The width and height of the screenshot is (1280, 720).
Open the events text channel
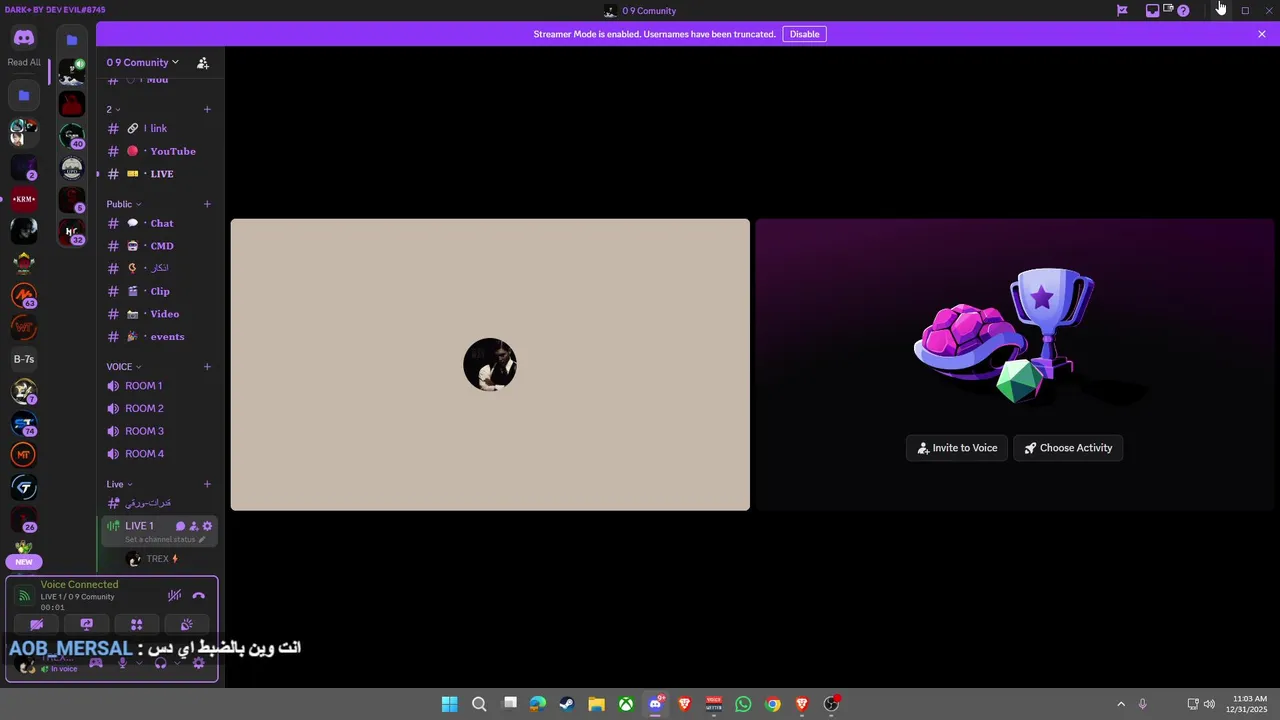tap(160, 337)
